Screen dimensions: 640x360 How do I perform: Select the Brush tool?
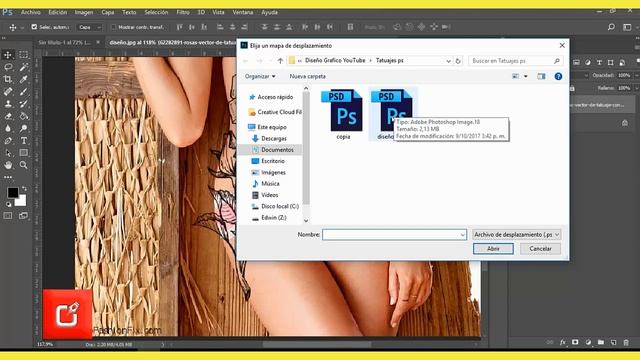[24, 91]
